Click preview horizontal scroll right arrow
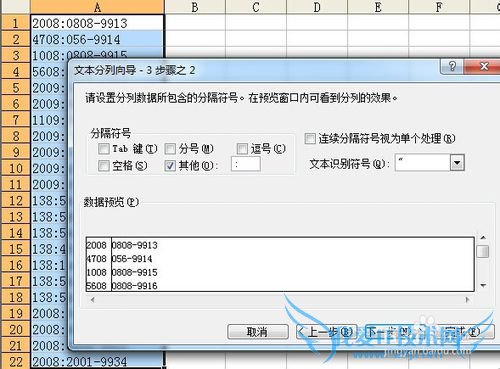This screenshot has height=369, width=500. click(468, 300)
